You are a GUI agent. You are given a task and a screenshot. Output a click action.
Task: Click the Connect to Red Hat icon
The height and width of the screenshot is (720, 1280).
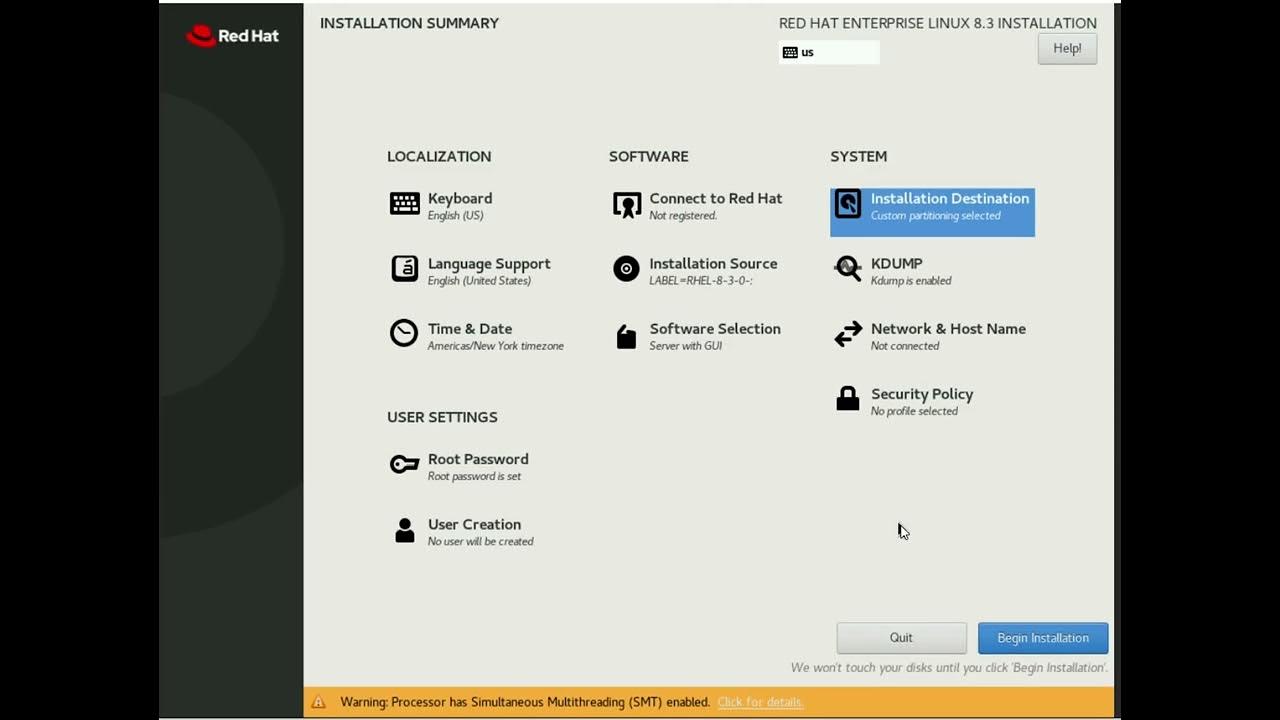(x=627, y=205)
